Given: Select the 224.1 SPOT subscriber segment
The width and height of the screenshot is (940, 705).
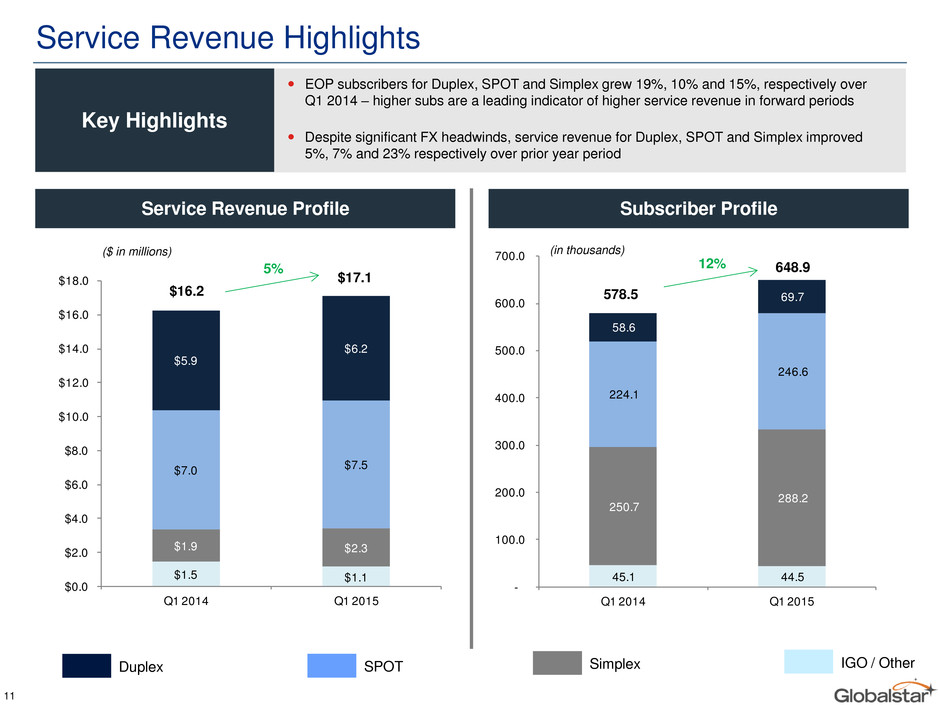Looking at the screenshot, I should (623, 394).
